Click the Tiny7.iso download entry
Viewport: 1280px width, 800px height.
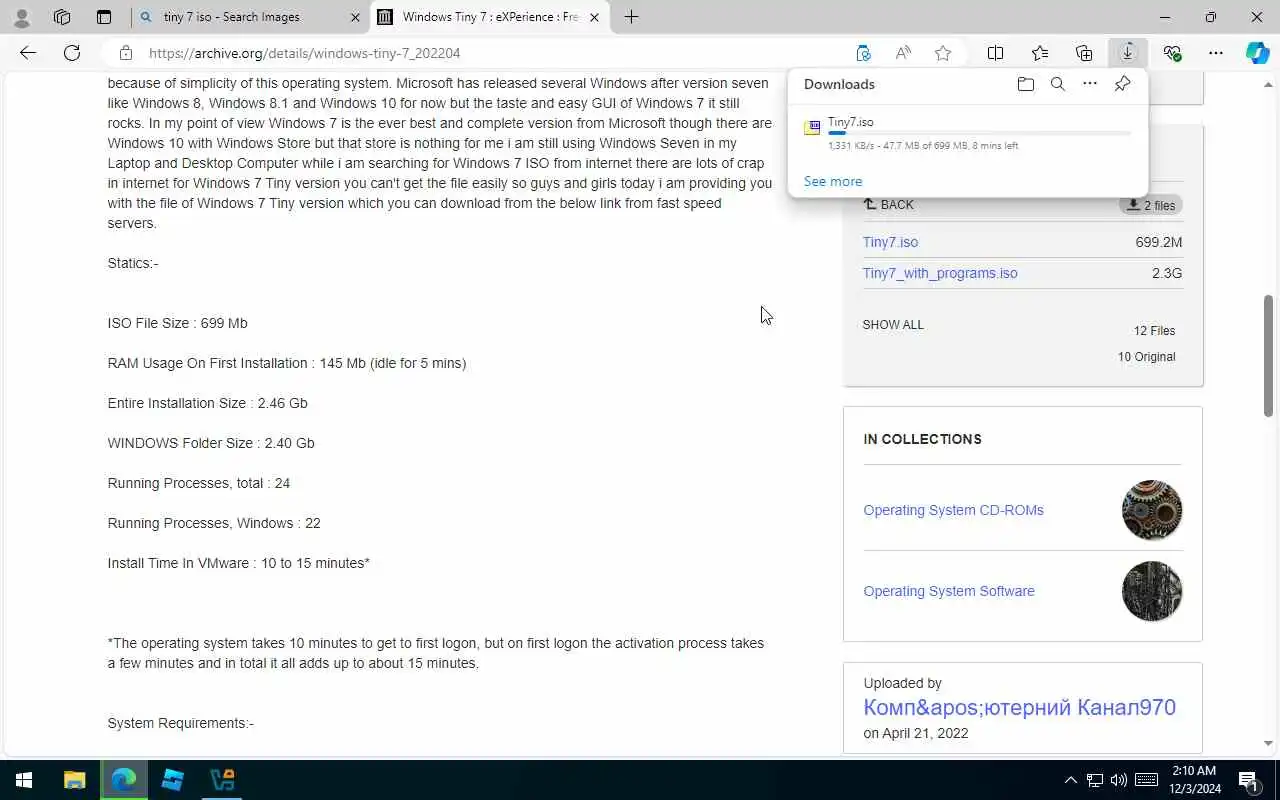968,133
